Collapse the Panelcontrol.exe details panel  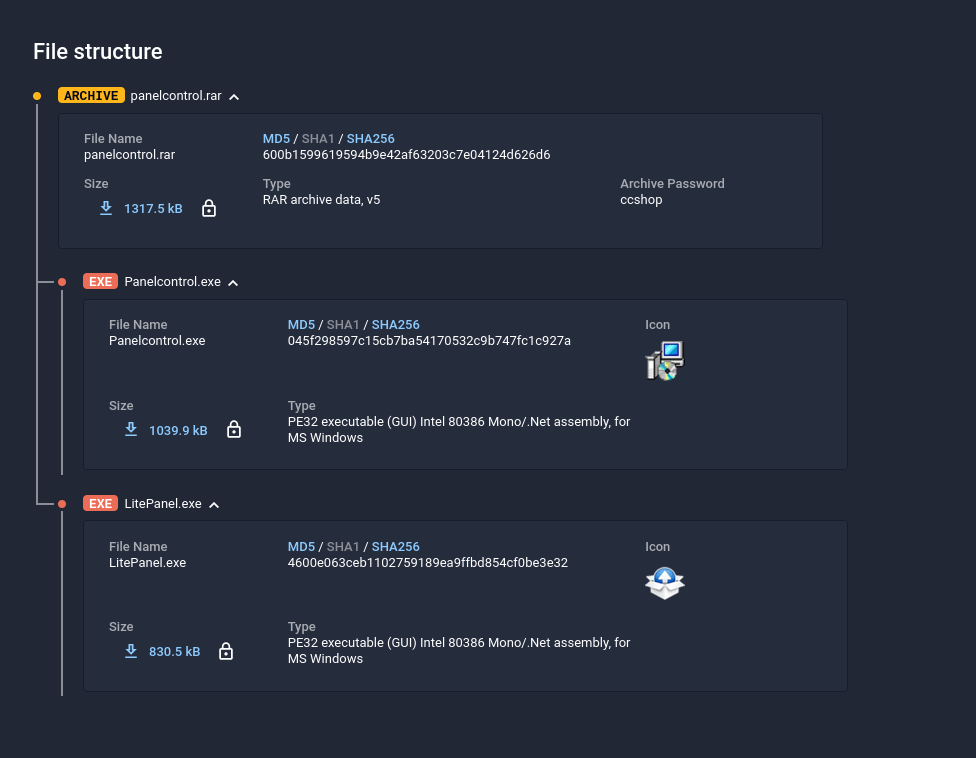[x=232, y=282]
